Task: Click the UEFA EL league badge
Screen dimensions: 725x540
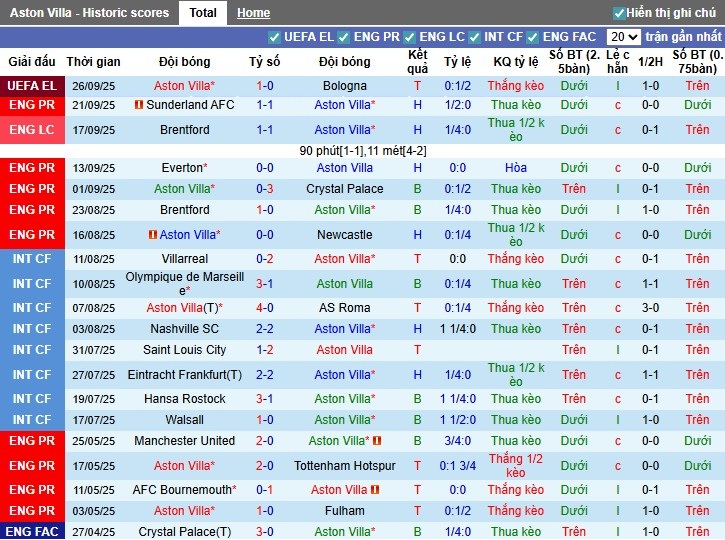Action: click(32, 86)
